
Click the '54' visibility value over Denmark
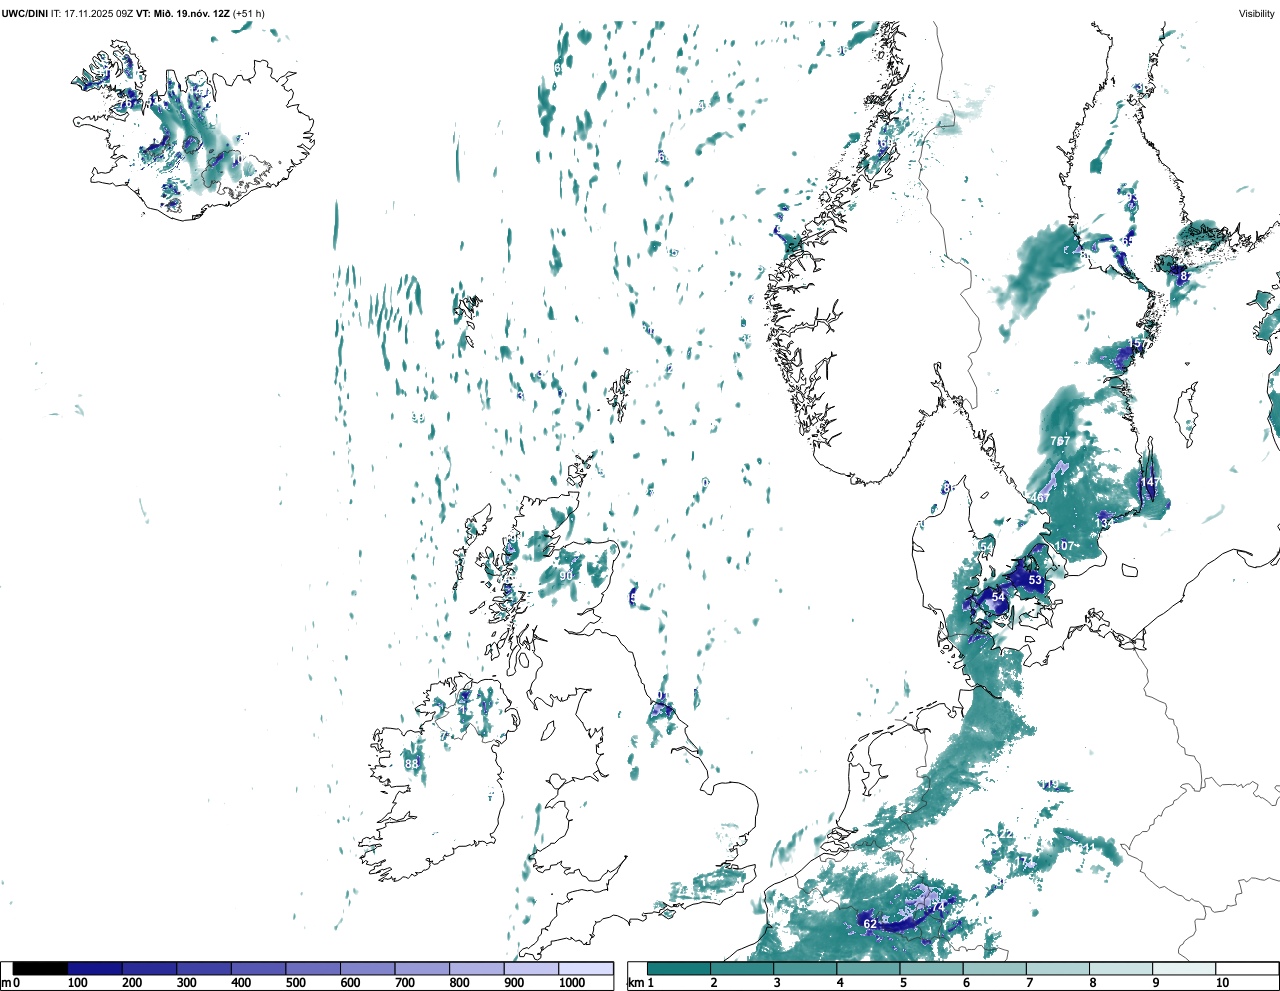tap(998, 597)
